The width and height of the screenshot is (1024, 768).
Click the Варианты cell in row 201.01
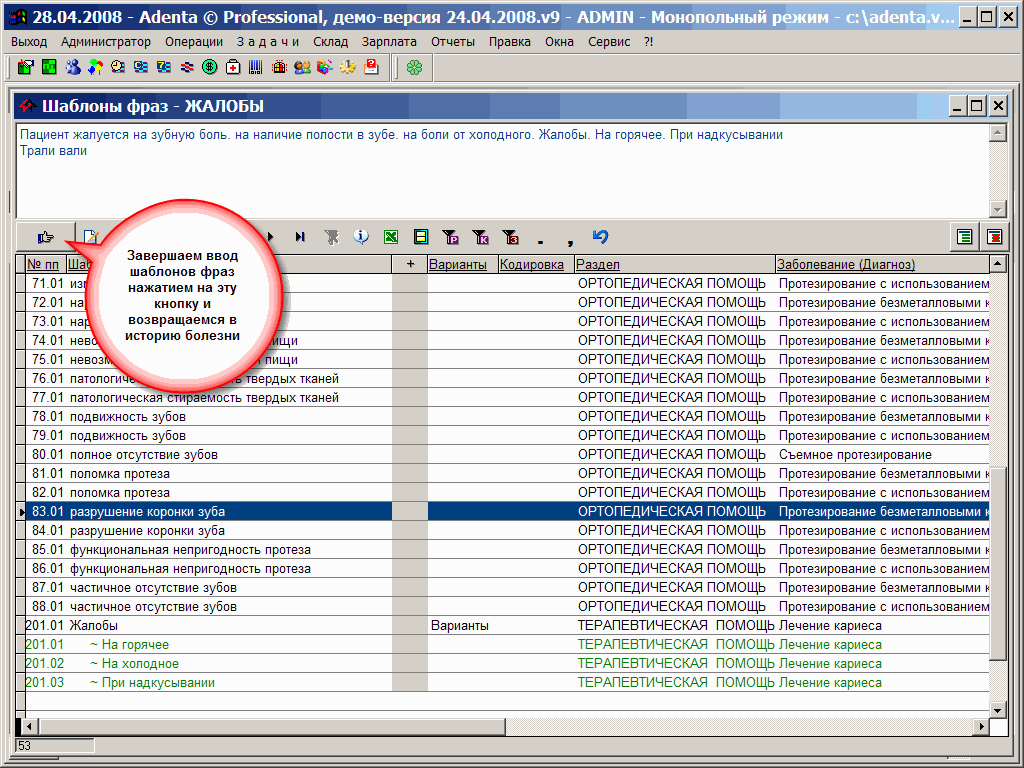point(460,626)
